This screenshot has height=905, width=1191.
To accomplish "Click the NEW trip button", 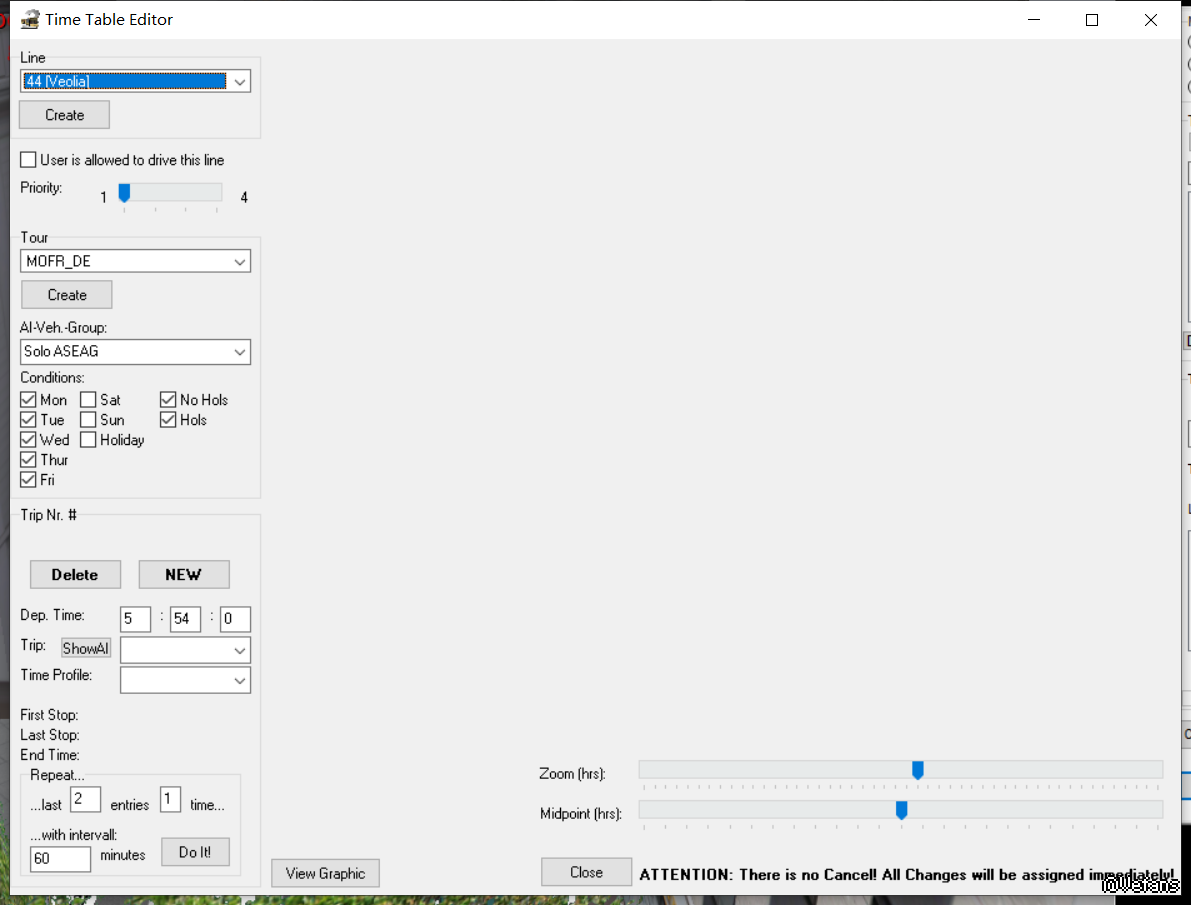I will (184, 574).
